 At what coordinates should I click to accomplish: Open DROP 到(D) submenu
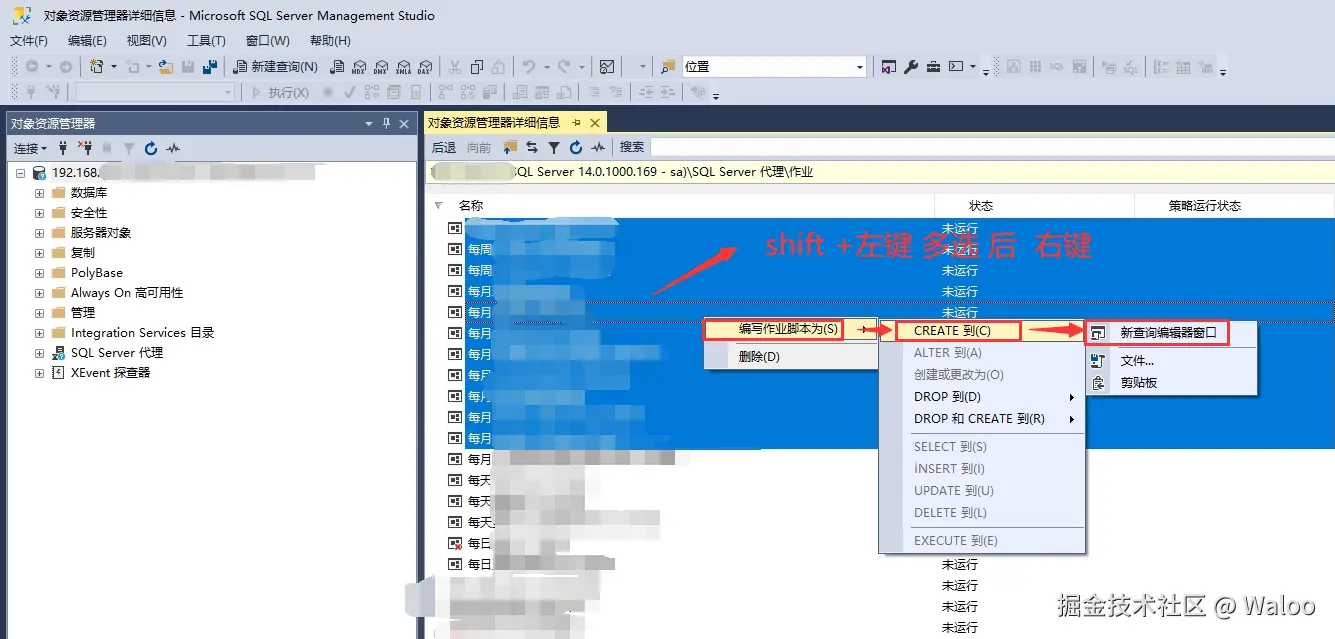(x=981, y=397)
